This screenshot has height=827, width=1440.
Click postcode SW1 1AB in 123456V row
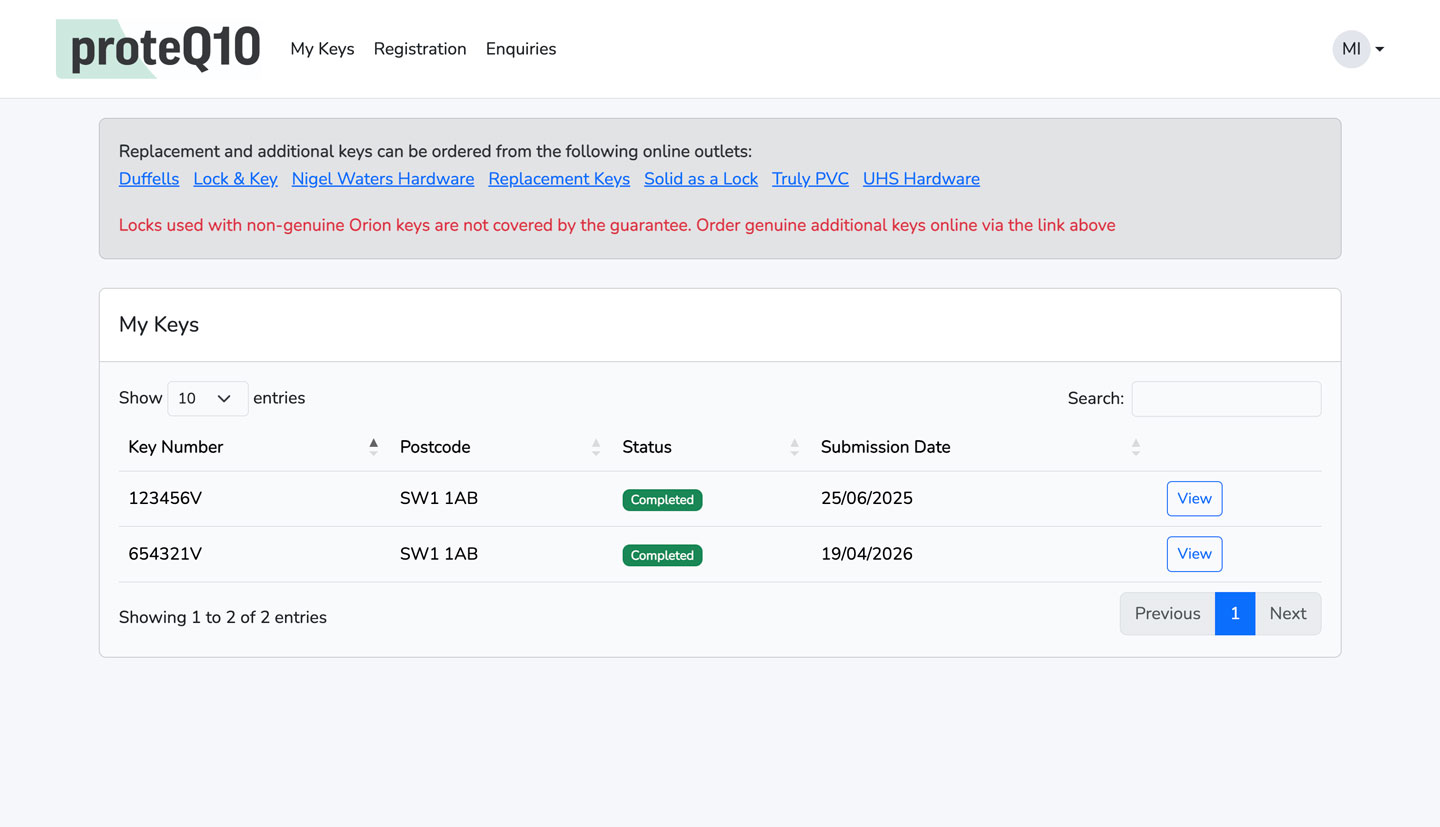(x=439, y=498)
